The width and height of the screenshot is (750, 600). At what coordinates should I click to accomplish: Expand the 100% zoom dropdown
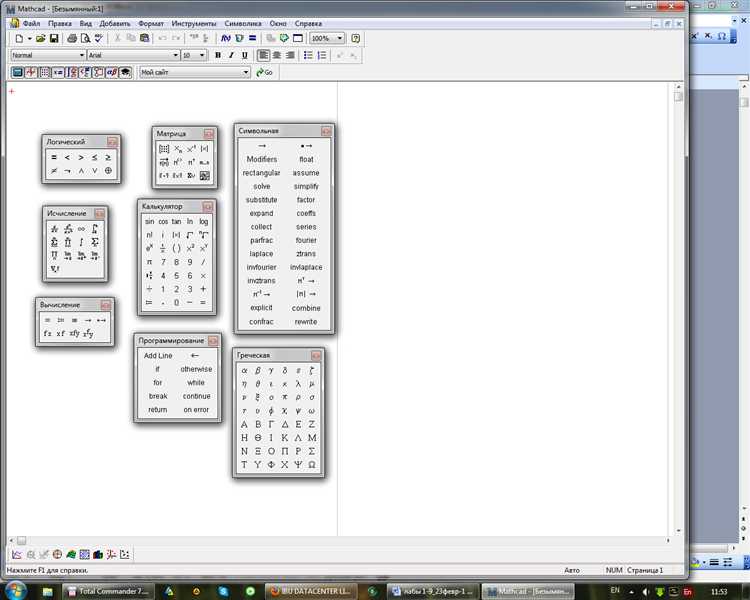pyautogui.click(x=340, y=38)
